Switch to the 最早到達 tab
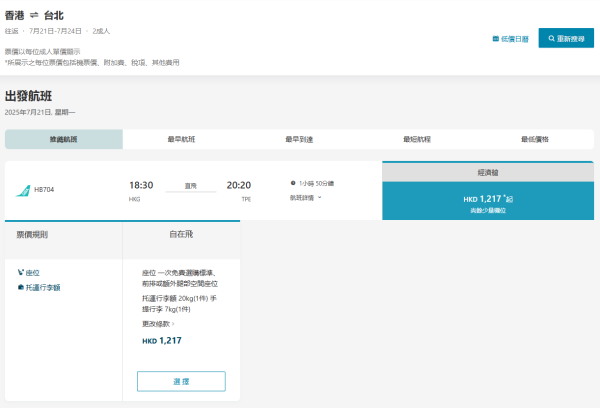Image resolution: width=600 pixels, height=408 pixels. click(x=299, y=139)
